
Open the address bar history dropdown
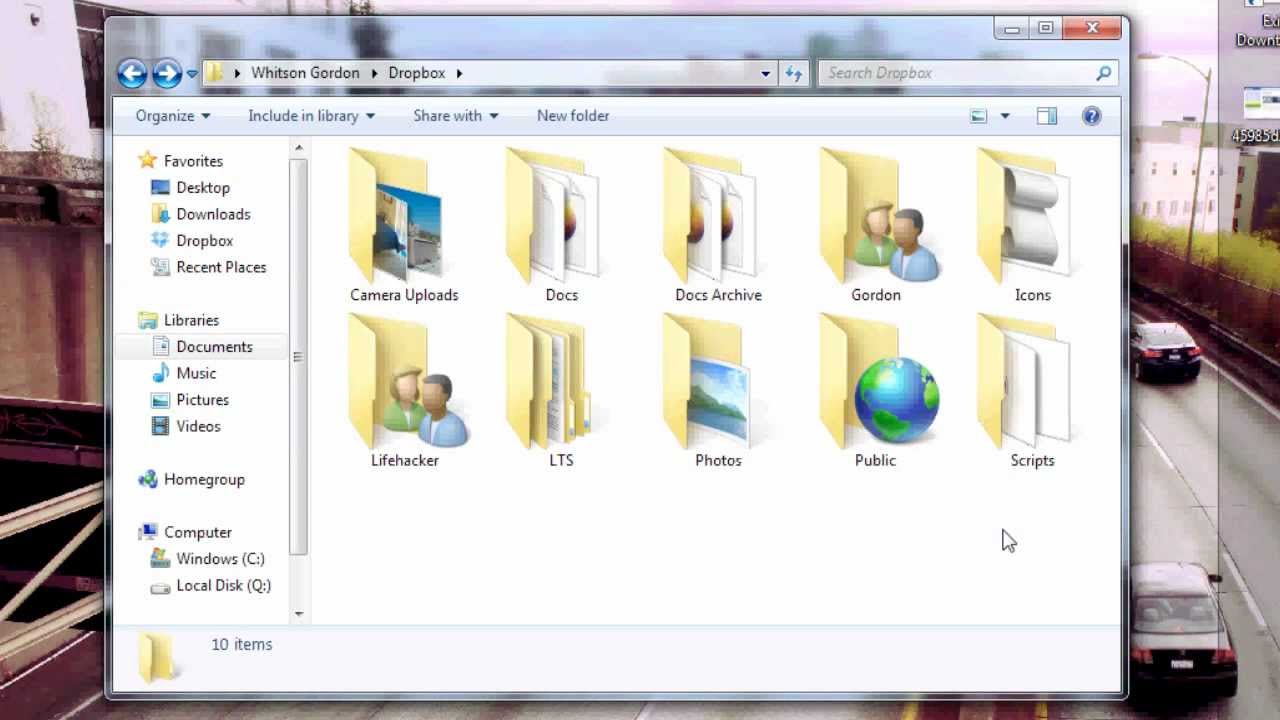(765, 72)
